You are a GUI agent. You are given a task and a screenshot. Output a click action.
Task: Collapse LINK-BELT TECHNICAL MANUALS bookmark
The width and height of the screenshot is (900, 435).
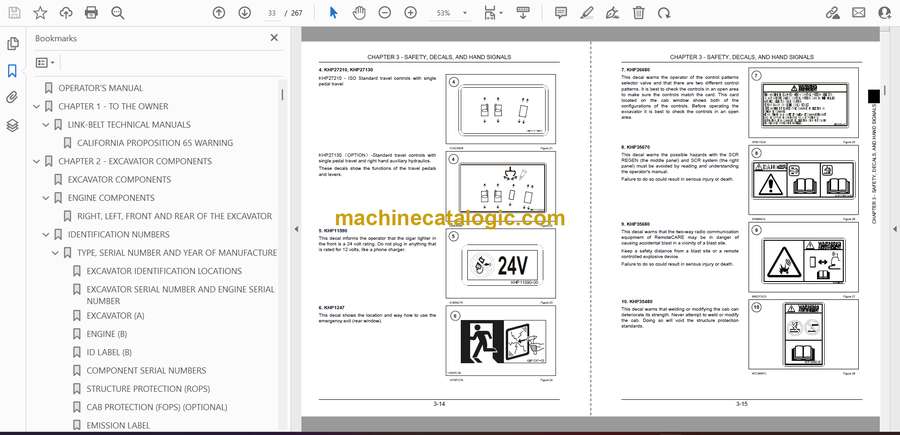point(46,125)
